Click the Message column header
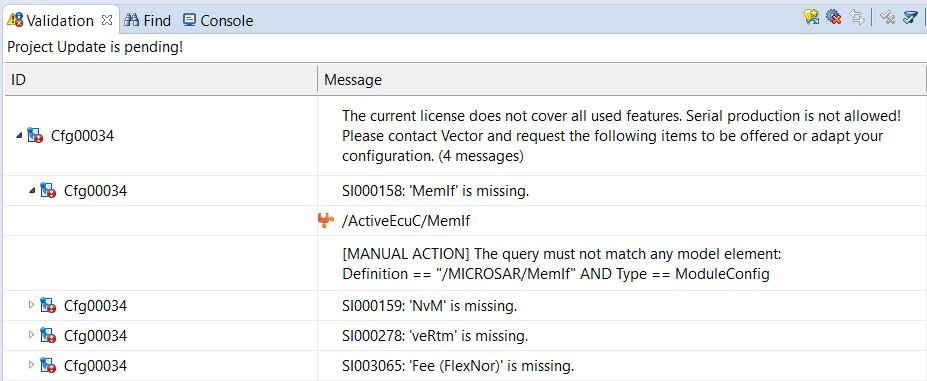Viewport: 927px width, 381px height. [622, 80]
